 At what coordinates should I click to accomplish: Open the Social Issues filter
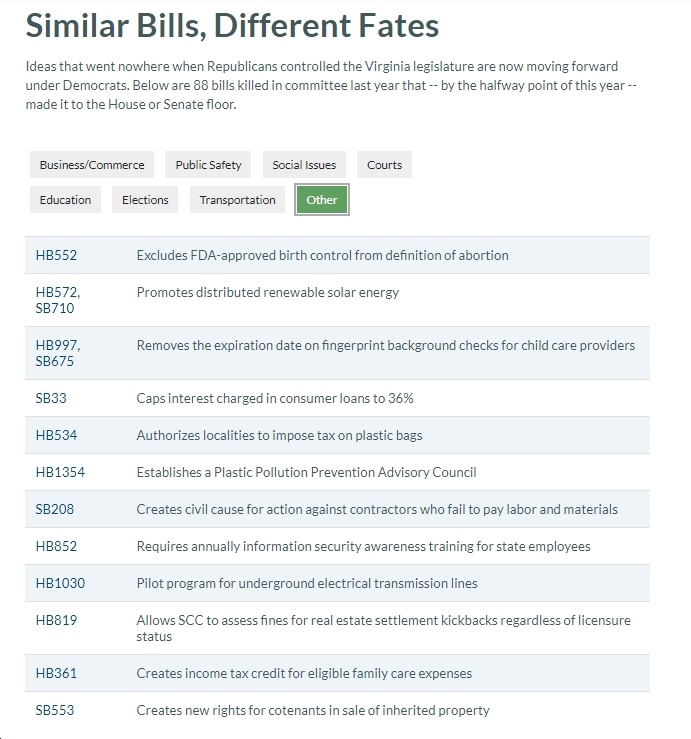tap(304, 164)
